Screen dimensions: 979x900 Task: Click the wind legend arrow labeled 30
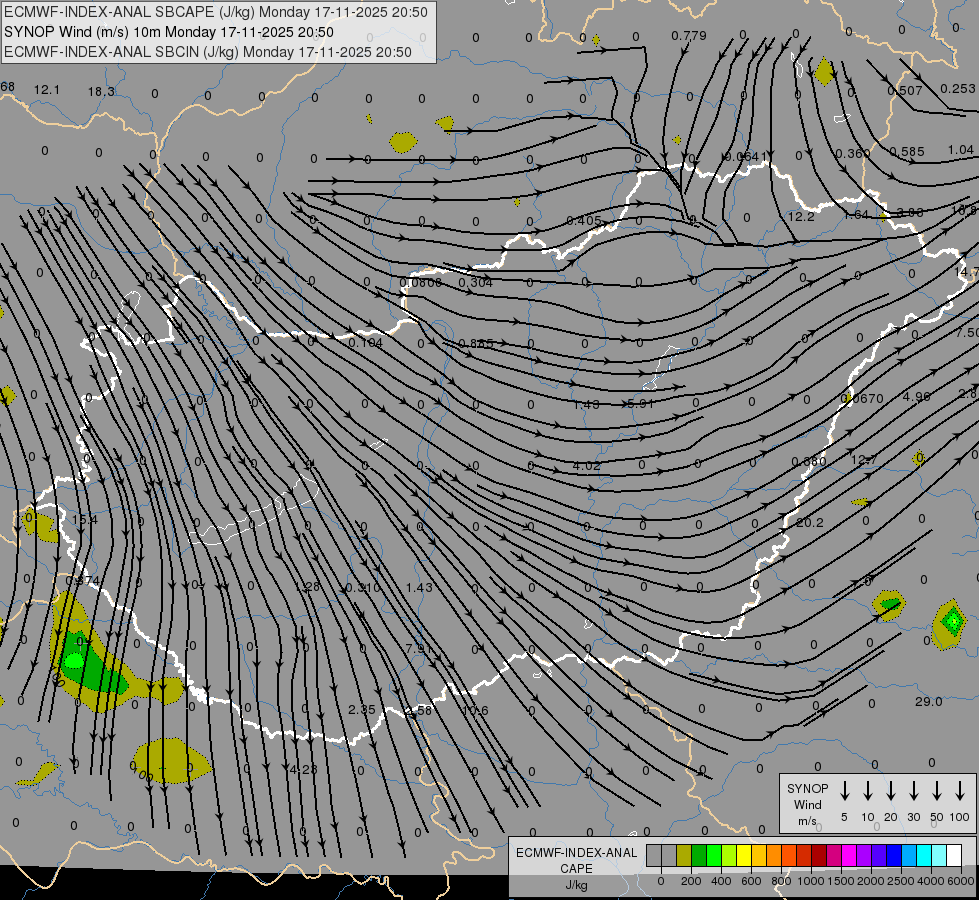(913, 791)
